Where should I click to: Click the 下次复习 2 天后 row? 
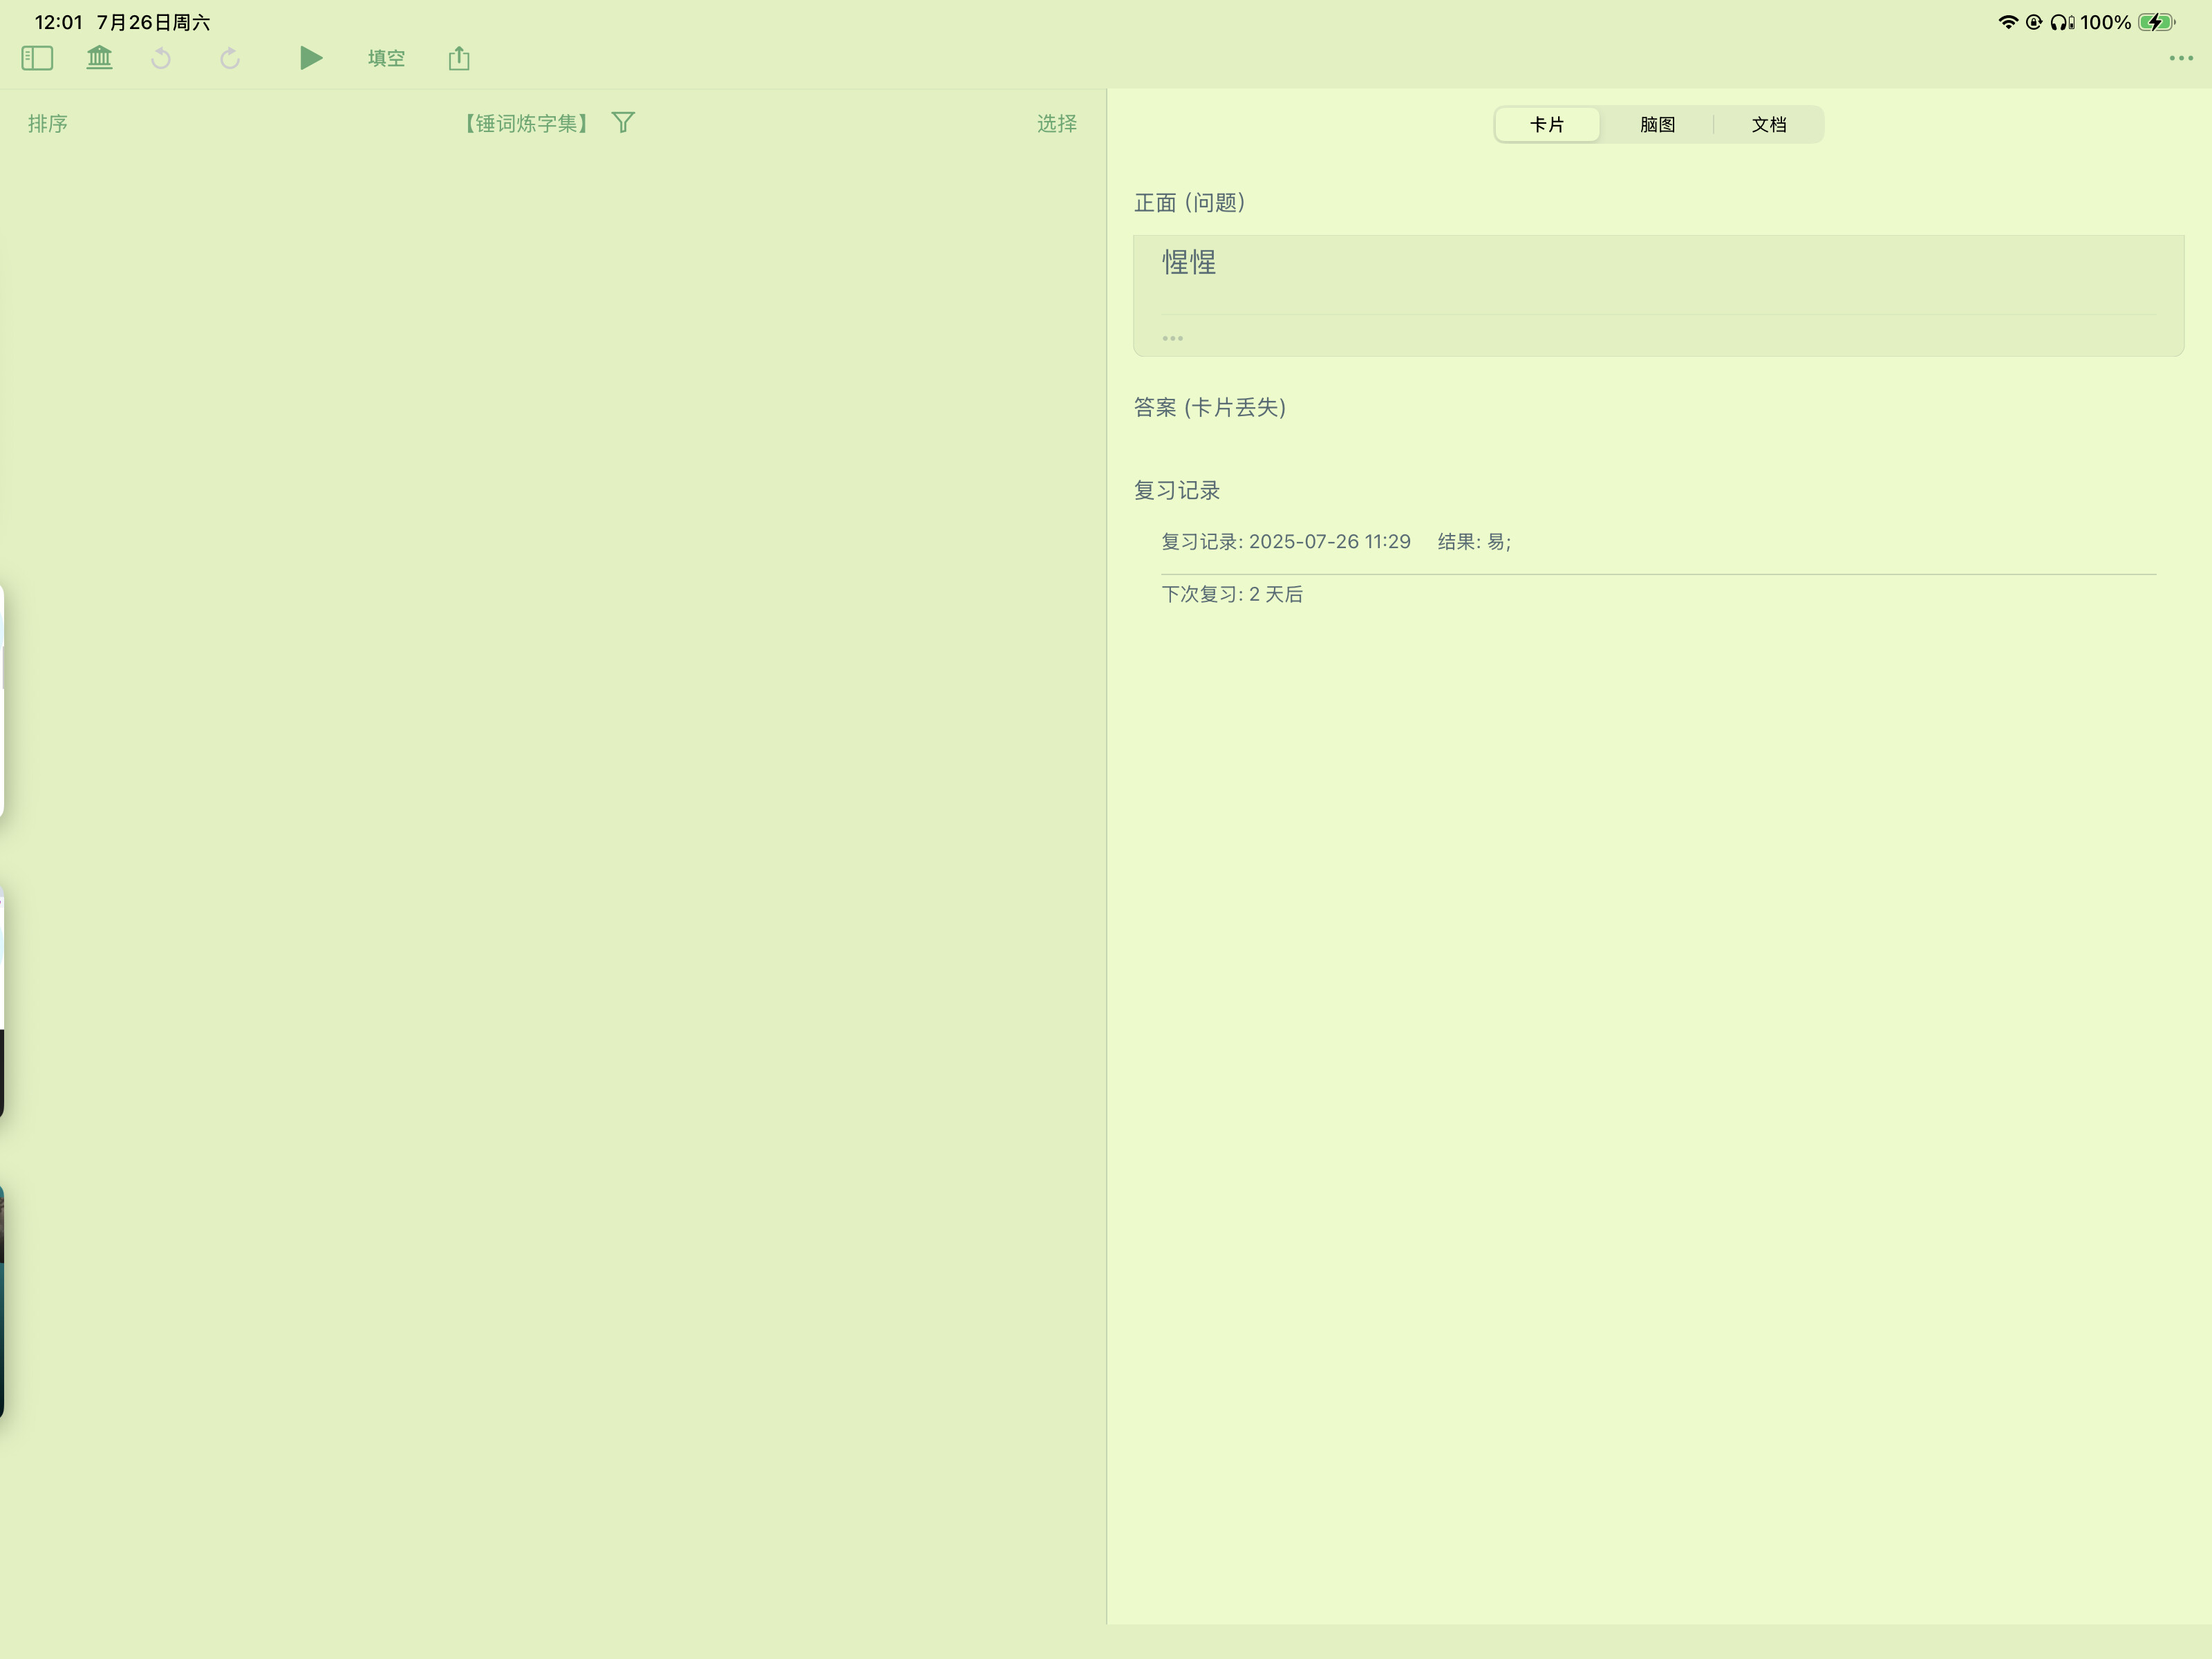point(1232,595)
